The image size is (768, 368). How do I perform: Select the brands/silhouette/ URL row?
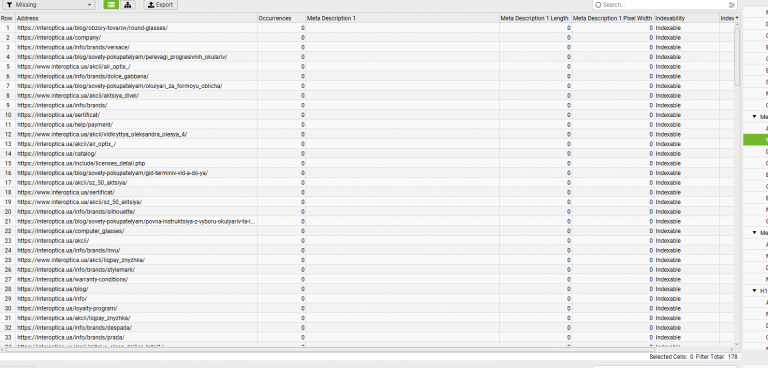click(x=76, y=212)
